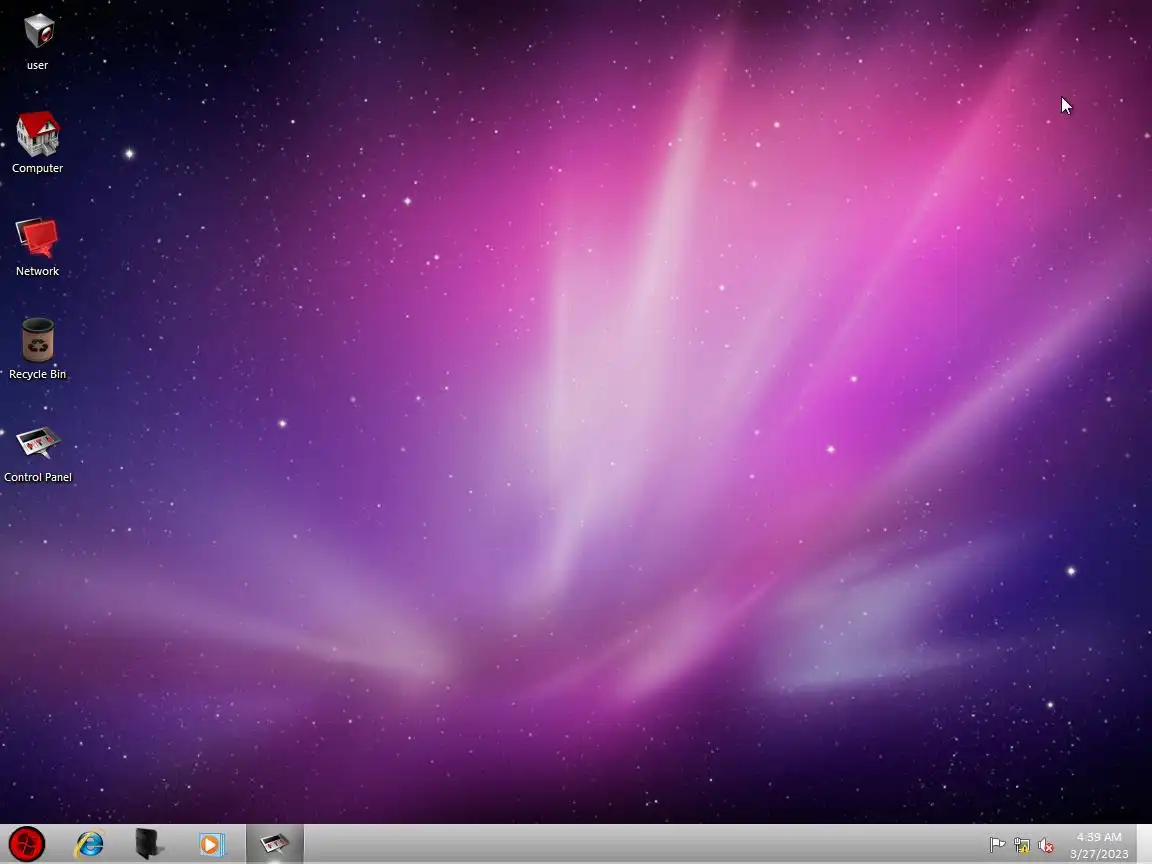The width and height of the screenshot is (1152, 864).
Task: Select the Network desktop icon
Action: click(37, 247)
